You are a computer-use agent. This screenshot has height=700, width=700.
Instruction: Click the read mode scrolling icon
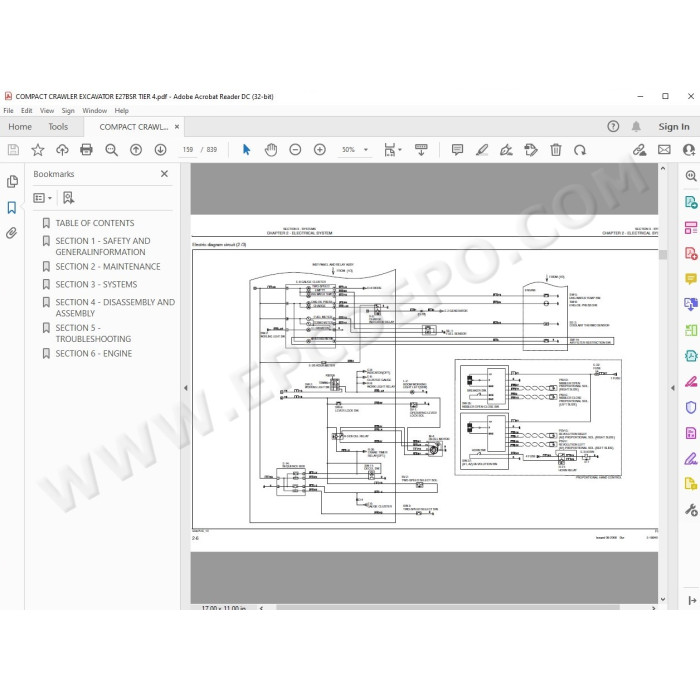tap(421, 150)
